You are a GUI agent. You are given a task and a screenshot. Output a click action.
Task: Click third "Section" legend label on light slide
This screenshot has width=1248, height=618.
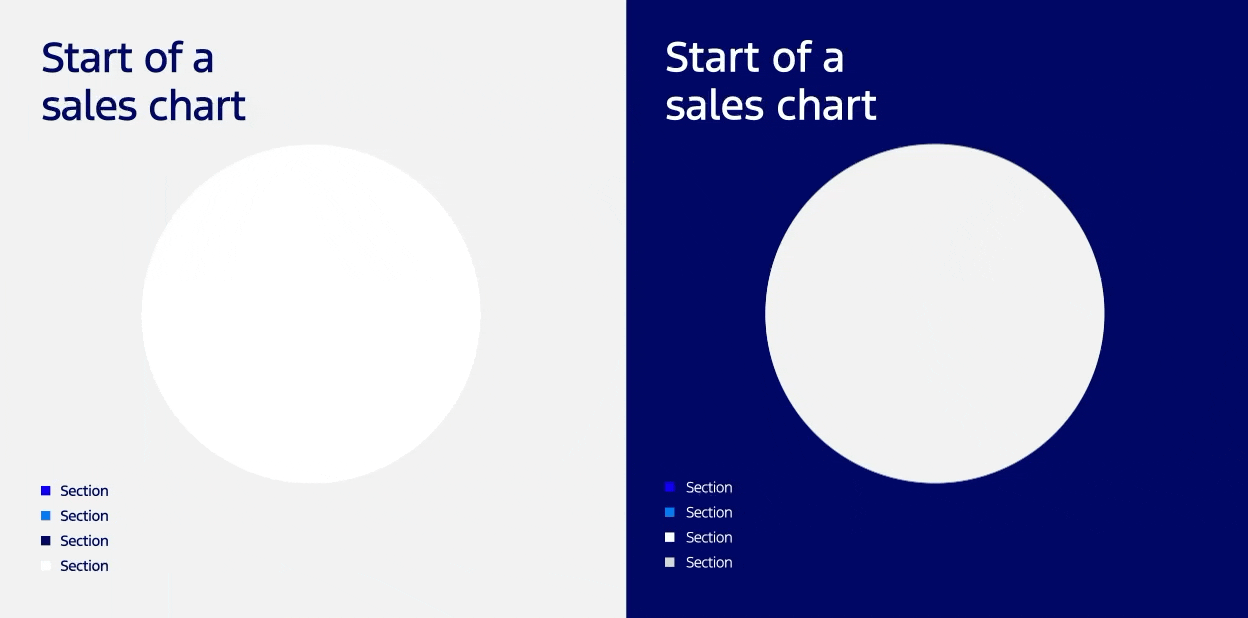tap(84, 541)
